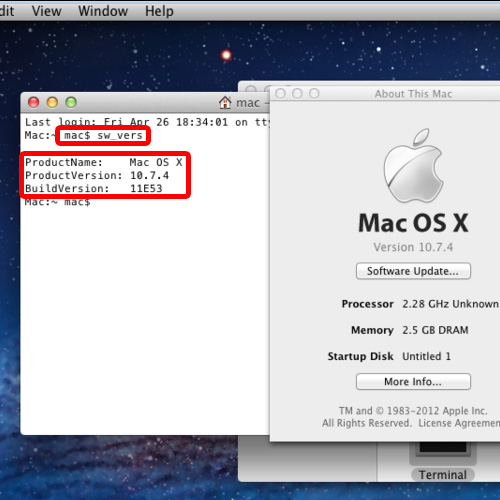Image resolution: width=500 pixels, height=500 pixels.
Task: Close the Terminal window with red button
Action: tap(33, 102)
